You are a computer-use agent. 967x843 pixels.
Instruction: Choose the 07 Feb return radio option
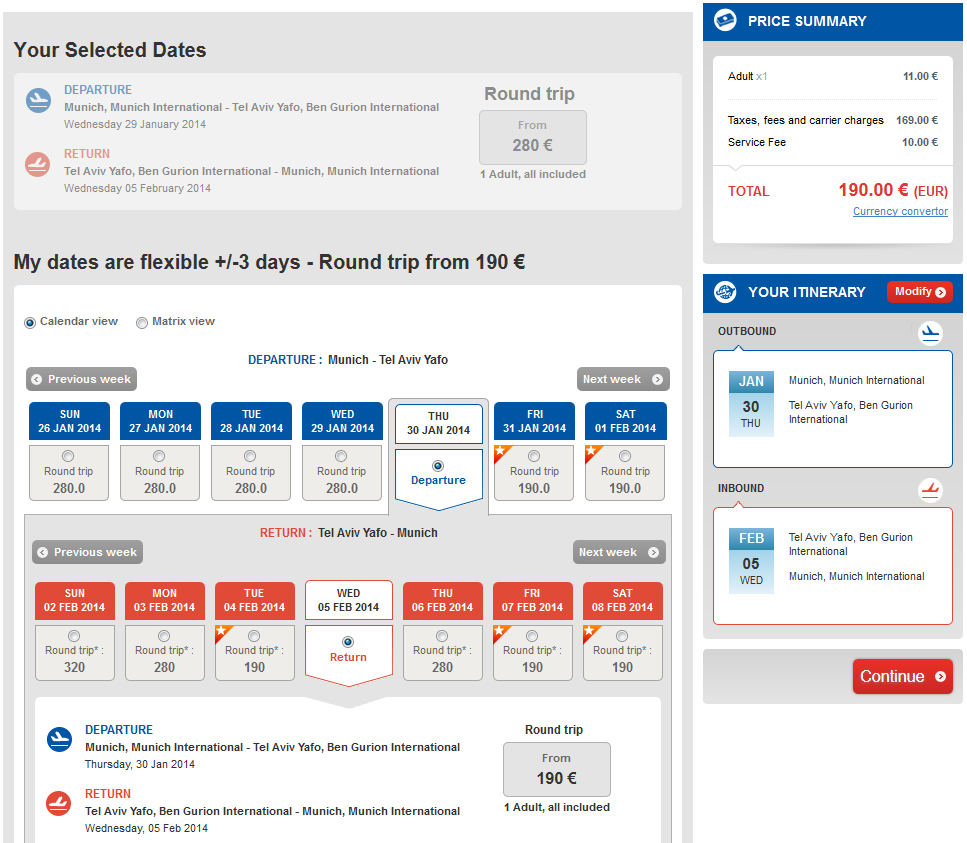pyautogui.click(x=532, y=636)
